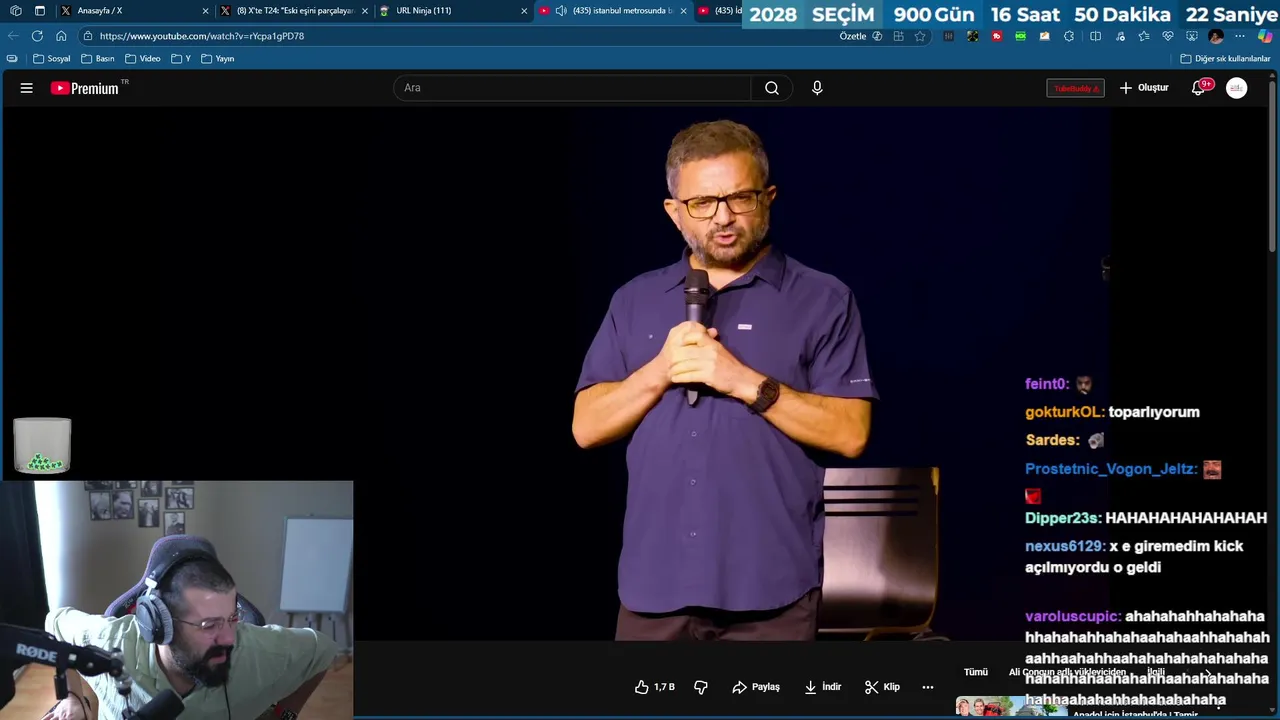The width and height of the screenshot is (1280, 720).
Task: Toggle split screen view icon
Action: point(1095,36)
